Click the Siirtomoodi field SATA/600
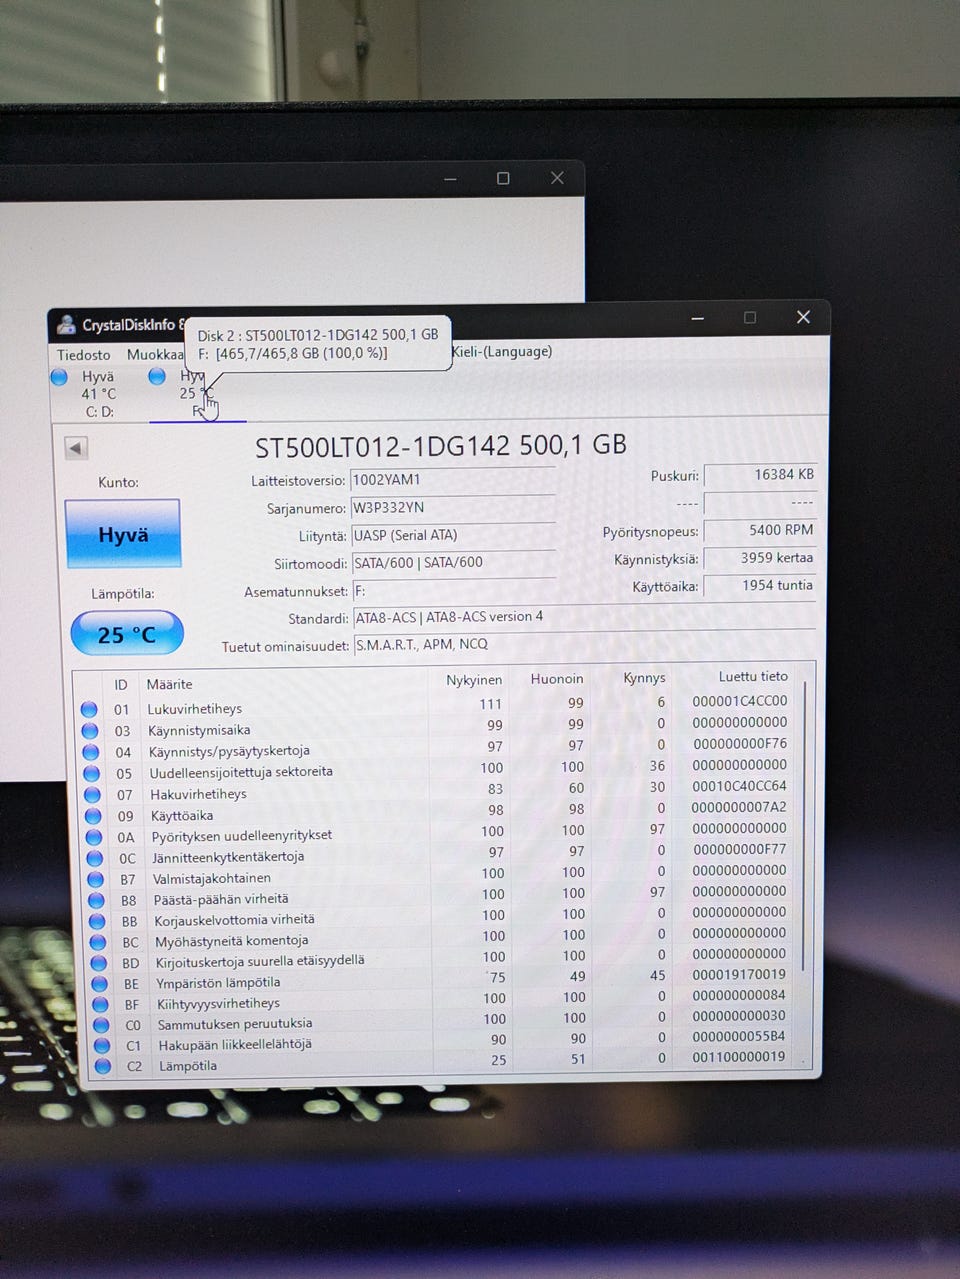The image size is (960, 1279). 453,563
